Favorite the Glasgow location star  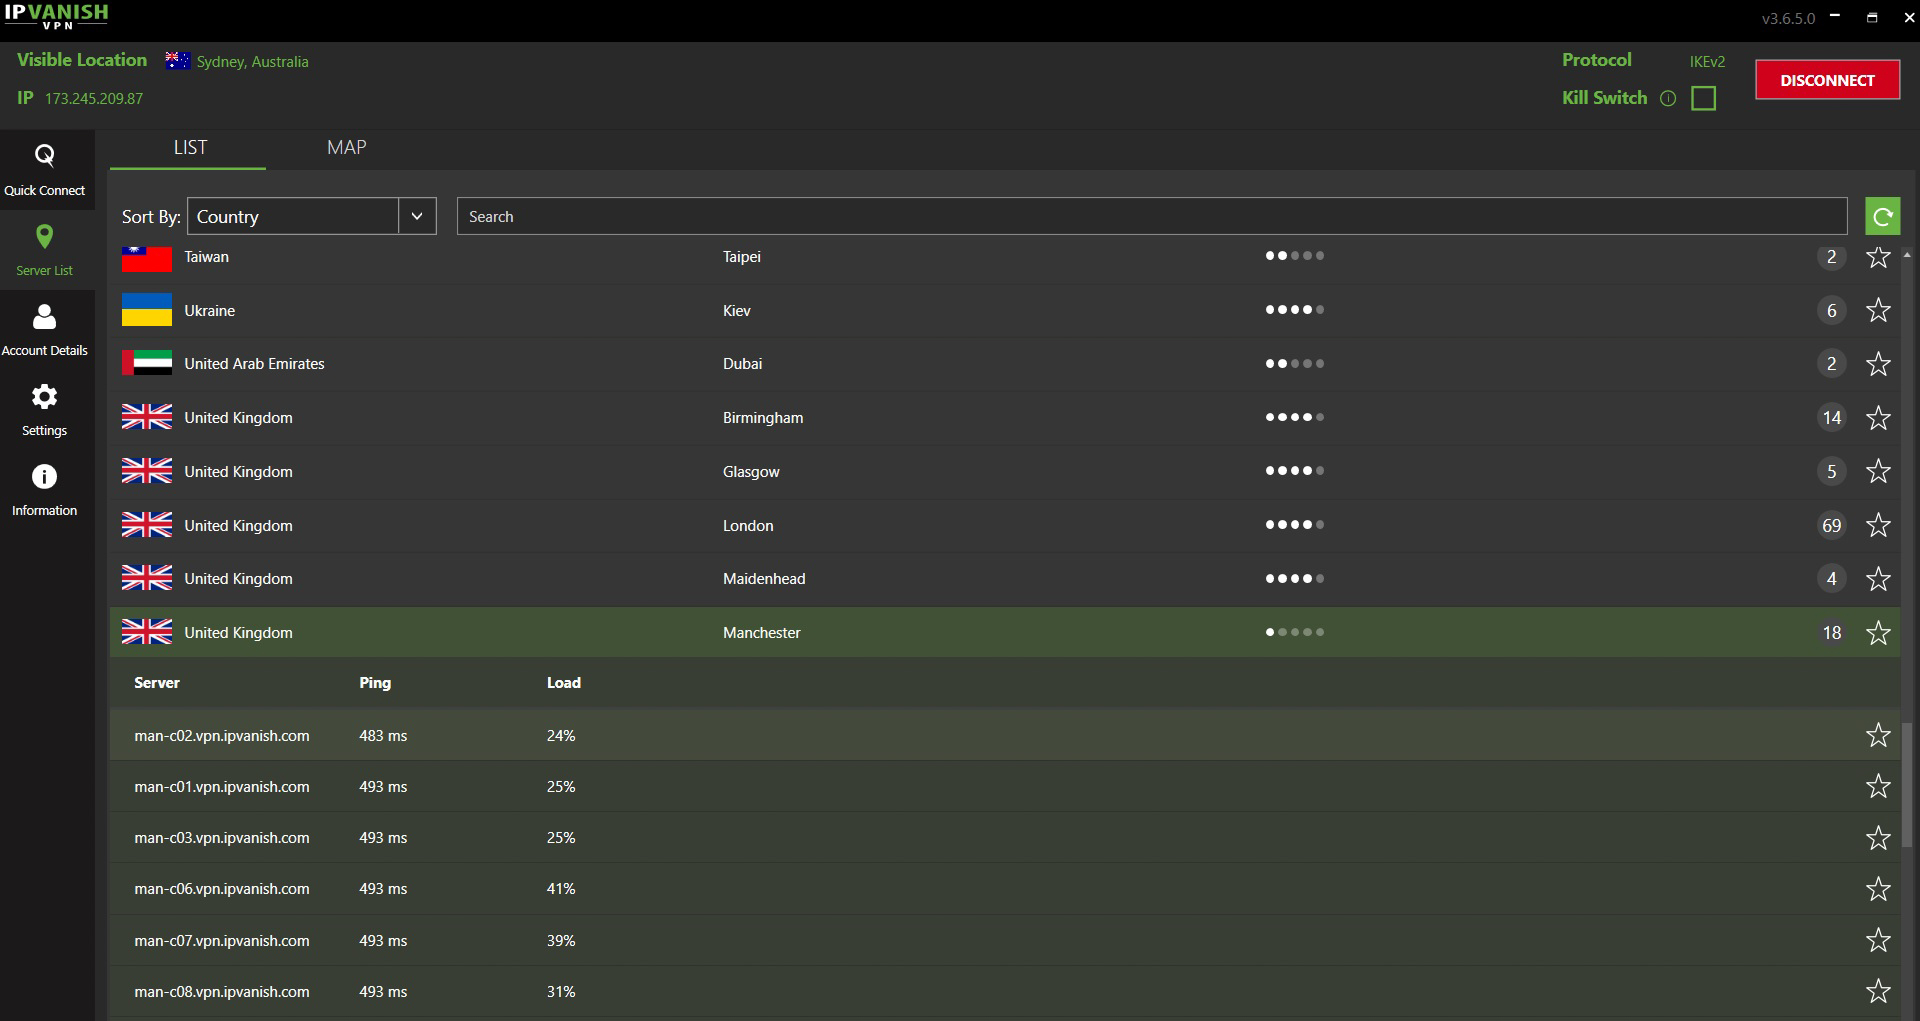tap(1878, 471)
